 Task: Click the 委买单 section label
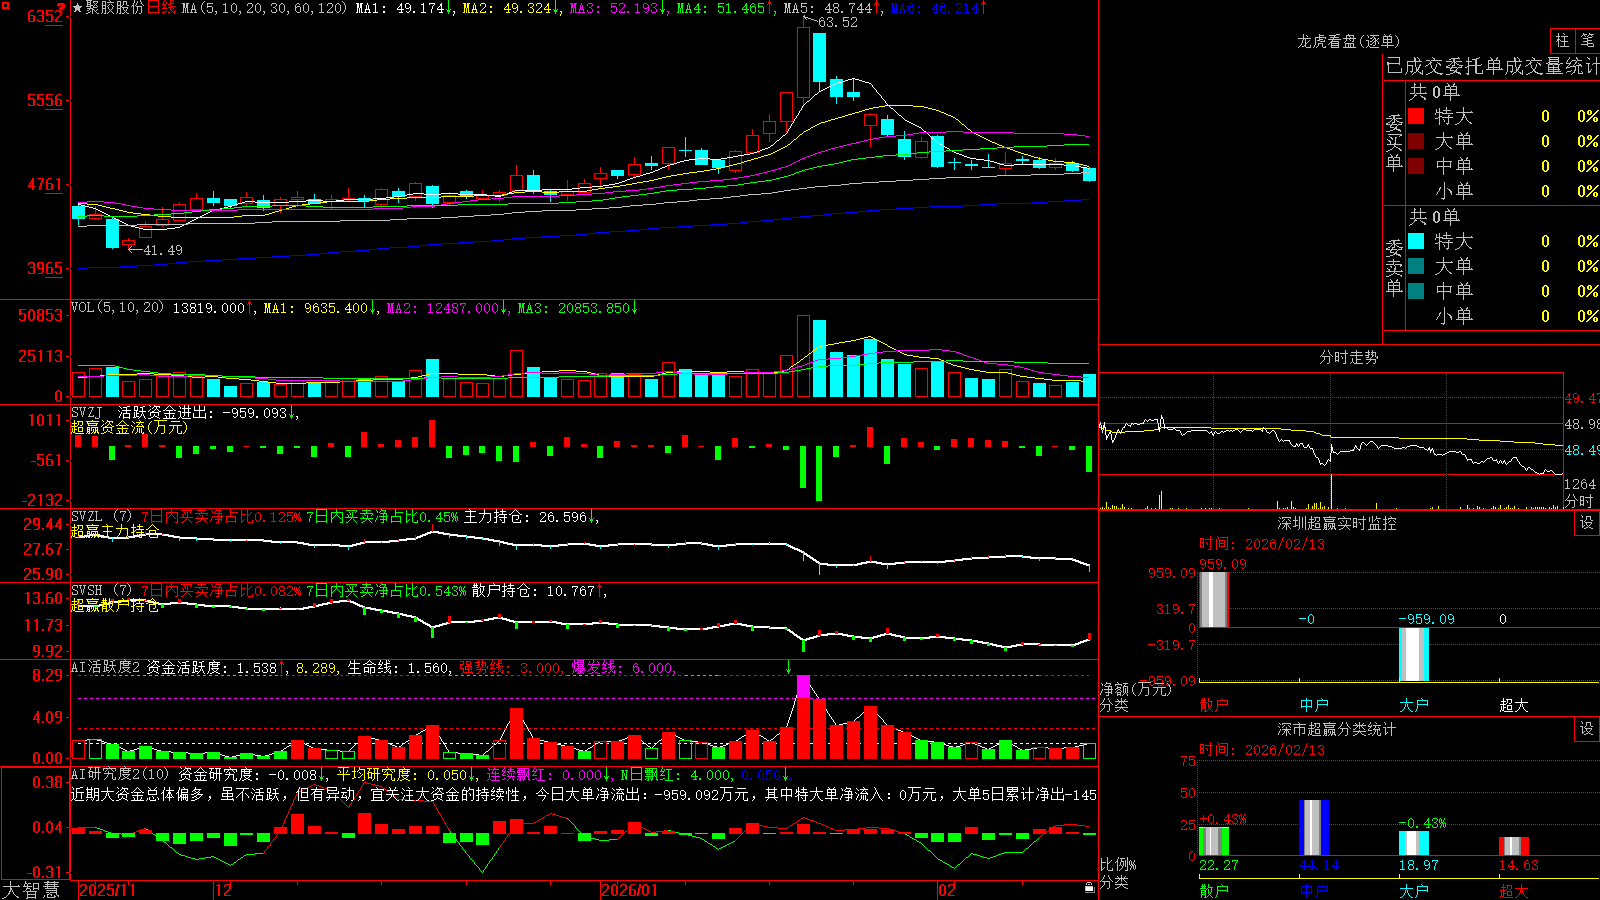[x=1394, y=142]
